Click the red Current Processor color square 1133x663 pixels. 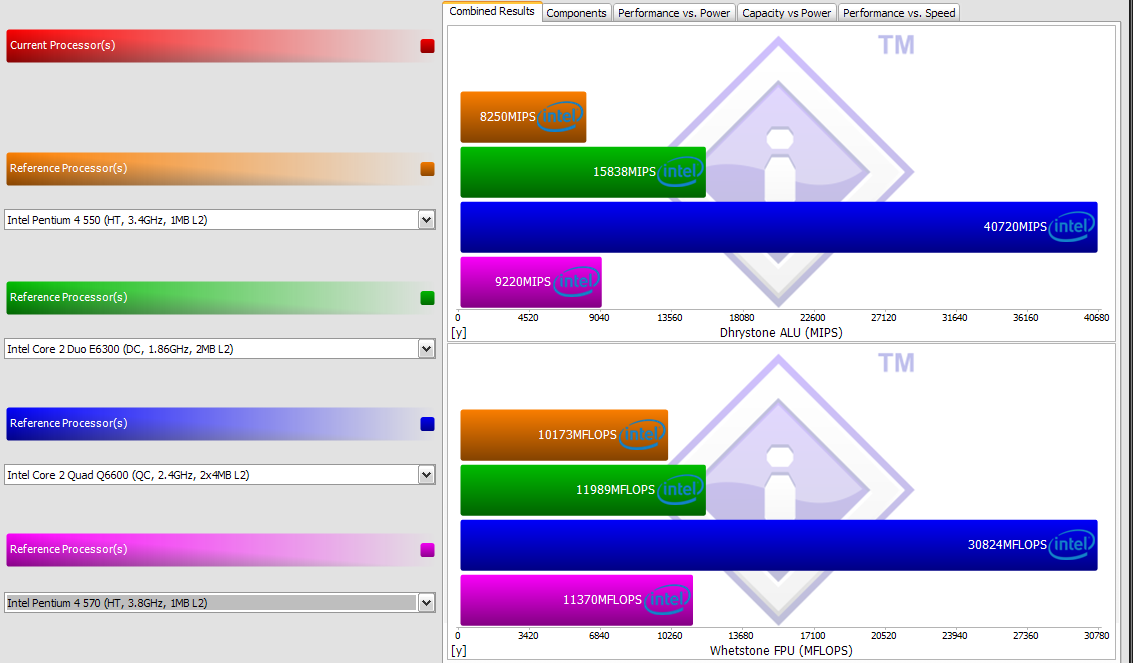click(427, 46)
